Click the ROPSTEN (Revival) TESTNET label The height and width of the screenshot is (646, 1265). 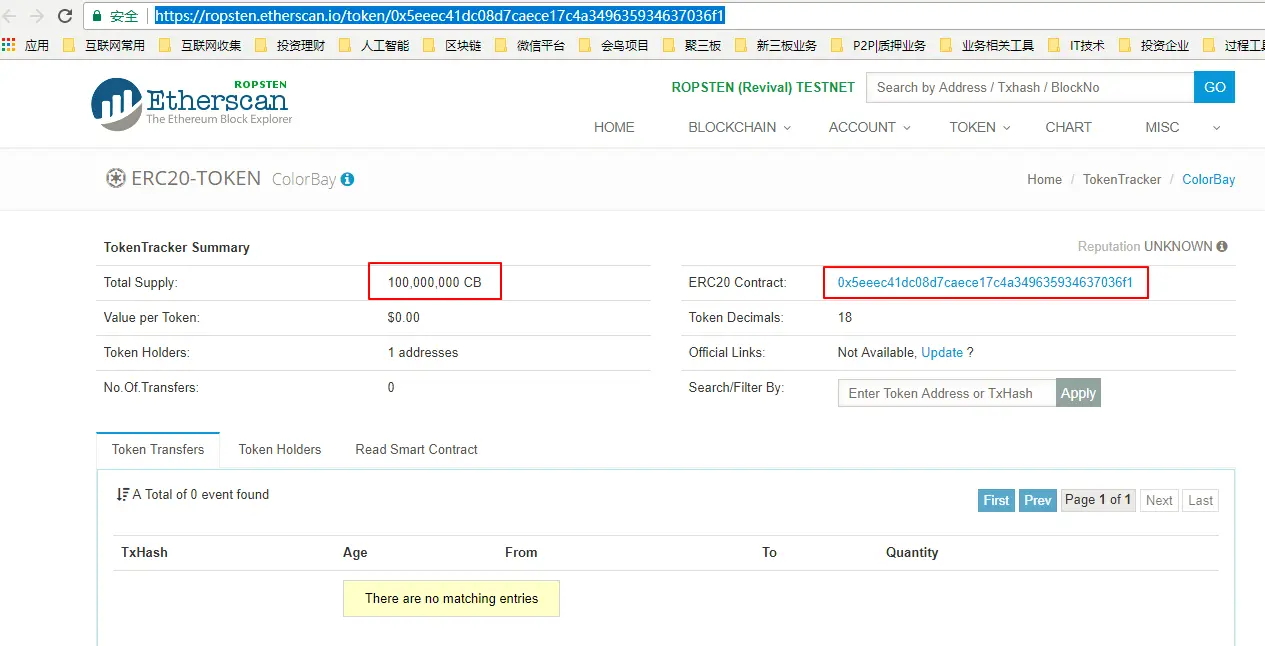(763, 87)
